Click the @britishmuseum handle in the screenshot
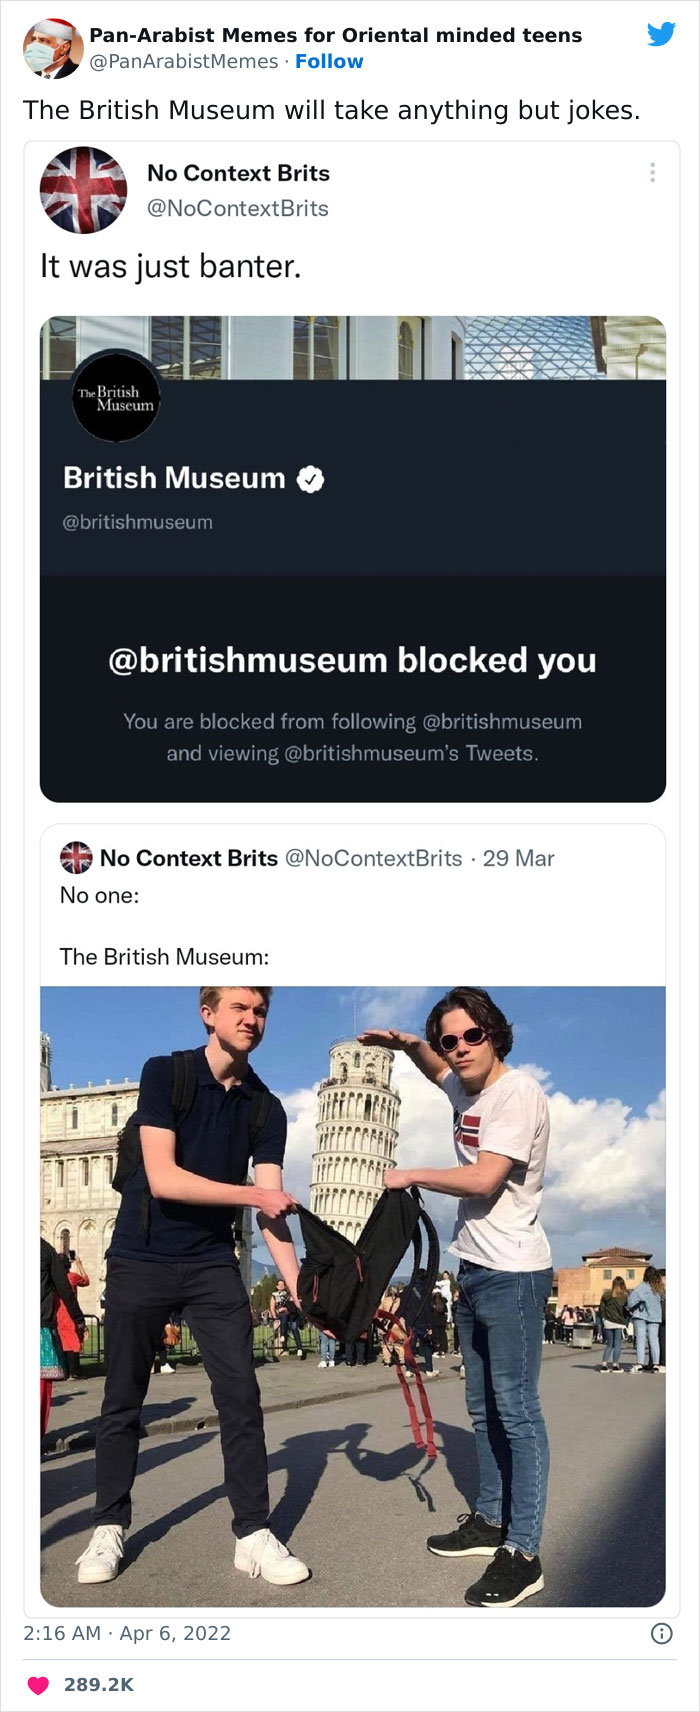 (140, 521)
